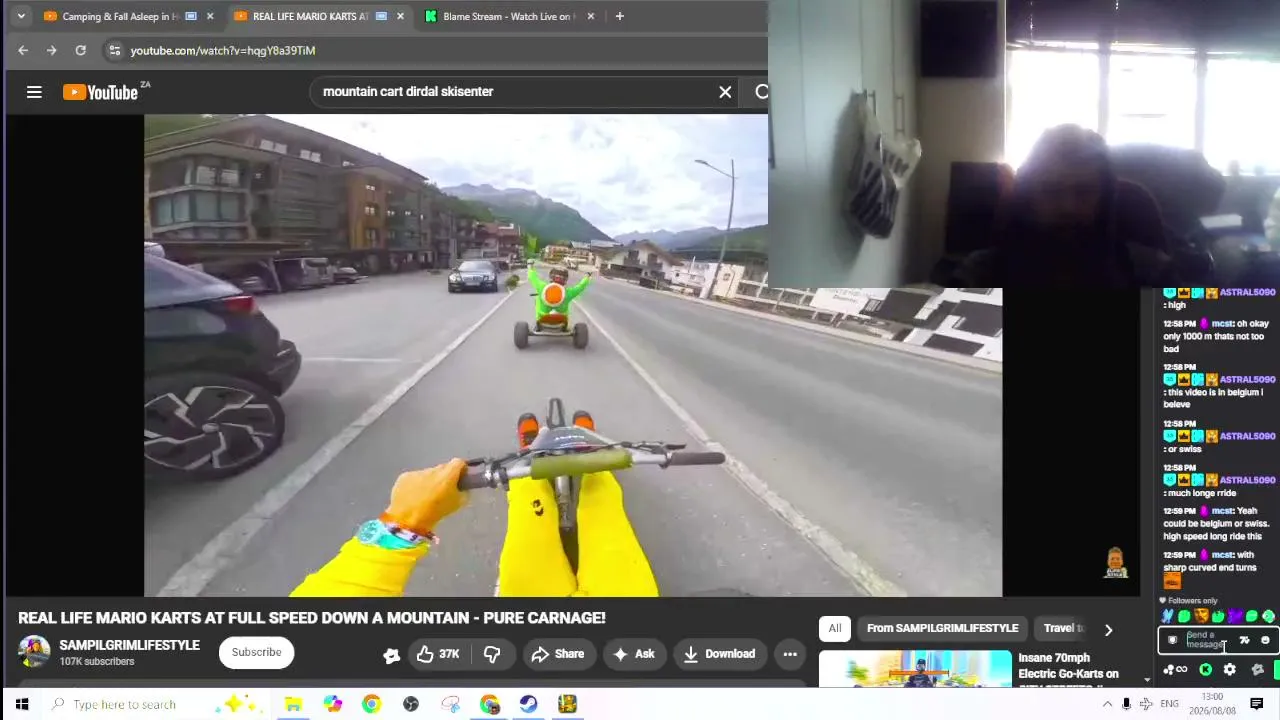The width and height of the screenshot is (1280, 720).
Task: Reload the current YouTube page
Action: (x=80, y=50)
